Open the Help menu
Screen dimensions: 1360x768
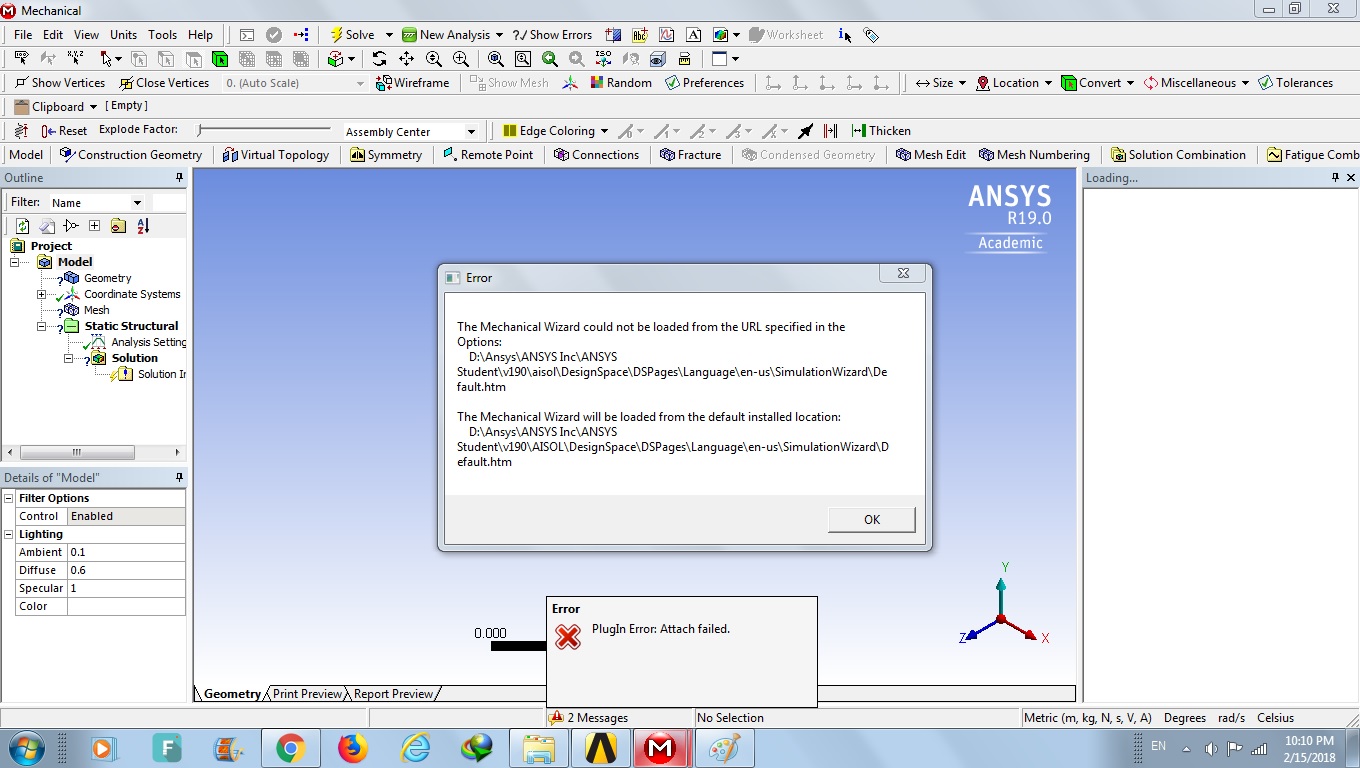click(201, 35)
